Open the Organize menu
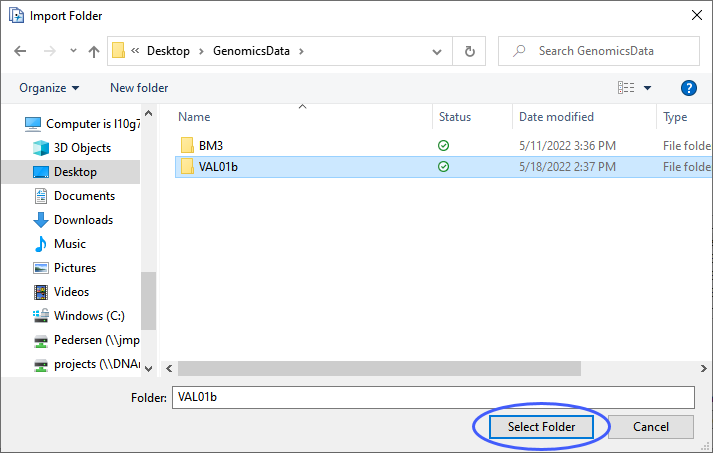Screen dimensions: 713x453 tap(49, 88)
